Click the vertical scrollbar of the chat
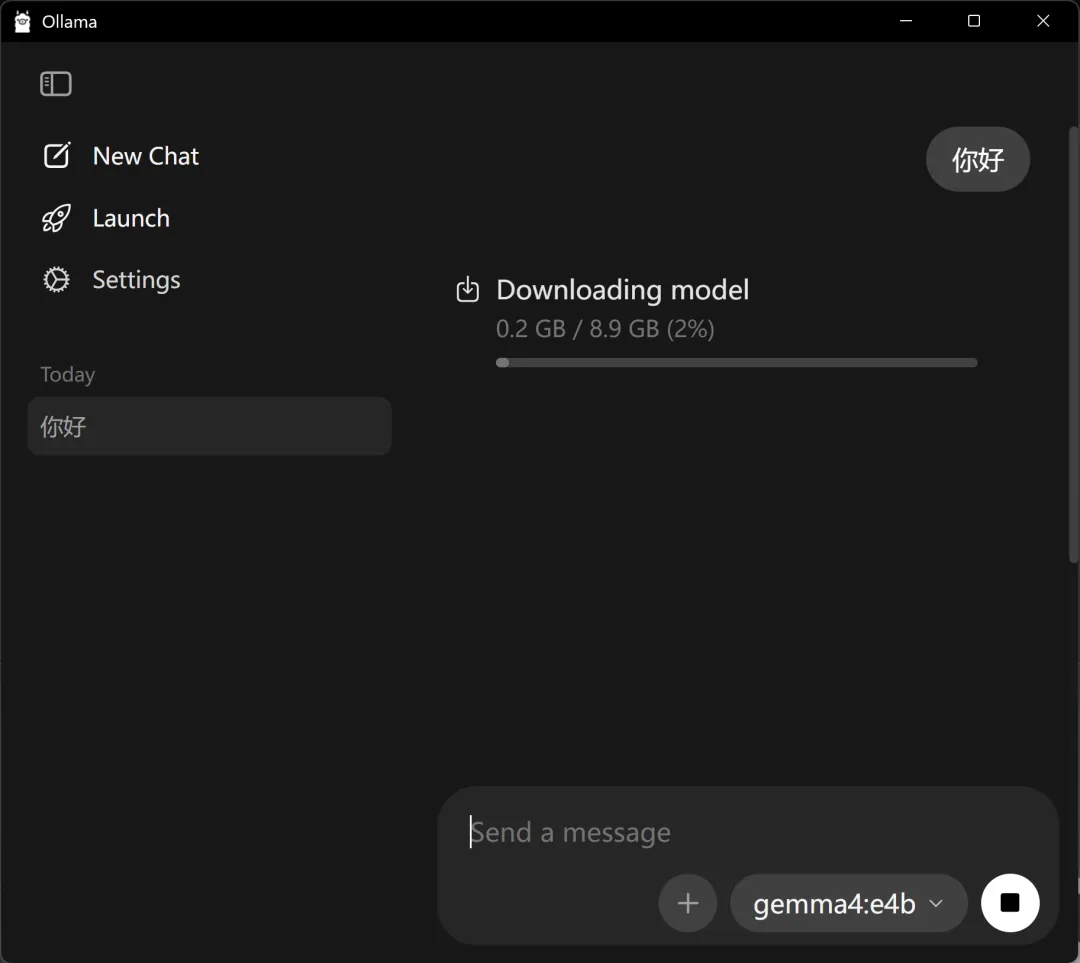 (x=1073, y=344)
